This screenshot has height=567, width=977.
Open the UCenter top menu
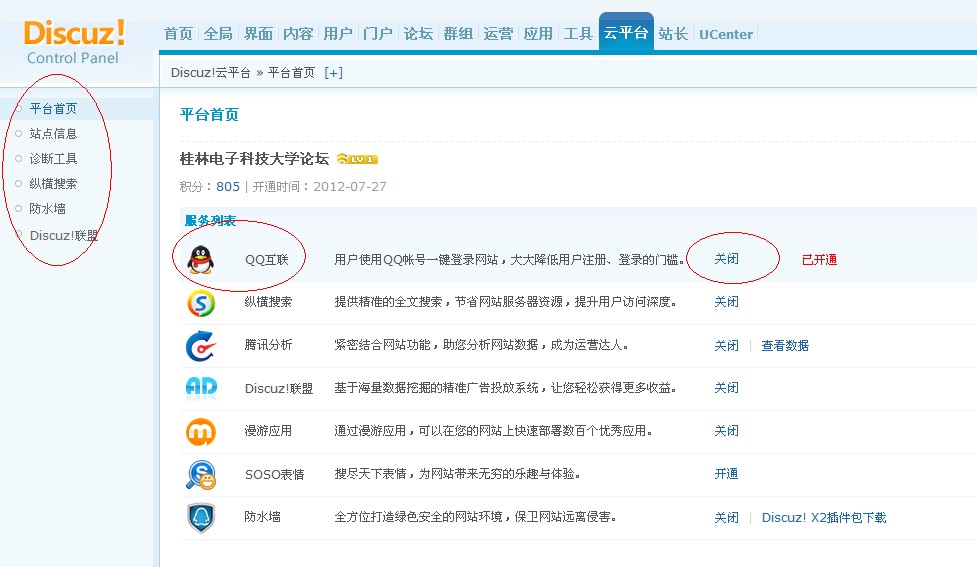click(x=726, y=34)
